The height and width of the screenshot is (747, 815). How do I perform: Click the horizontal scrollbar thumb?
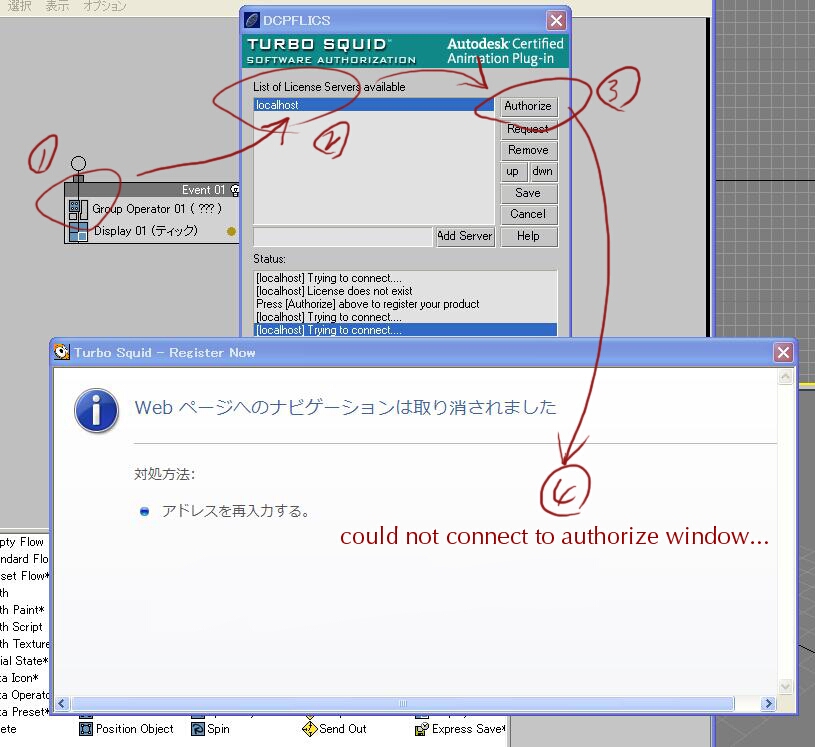pyautogui.click(x=403, y=704)
